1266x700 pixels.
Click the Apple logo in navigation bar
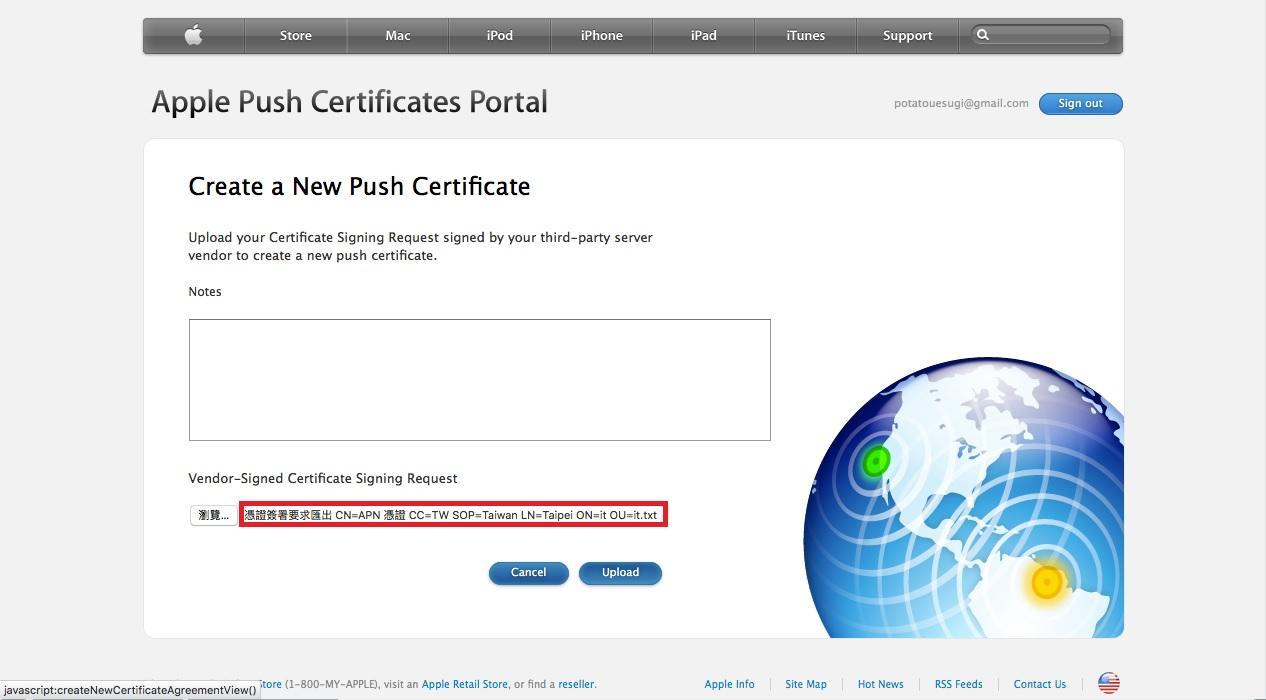(x=194, y=35)
